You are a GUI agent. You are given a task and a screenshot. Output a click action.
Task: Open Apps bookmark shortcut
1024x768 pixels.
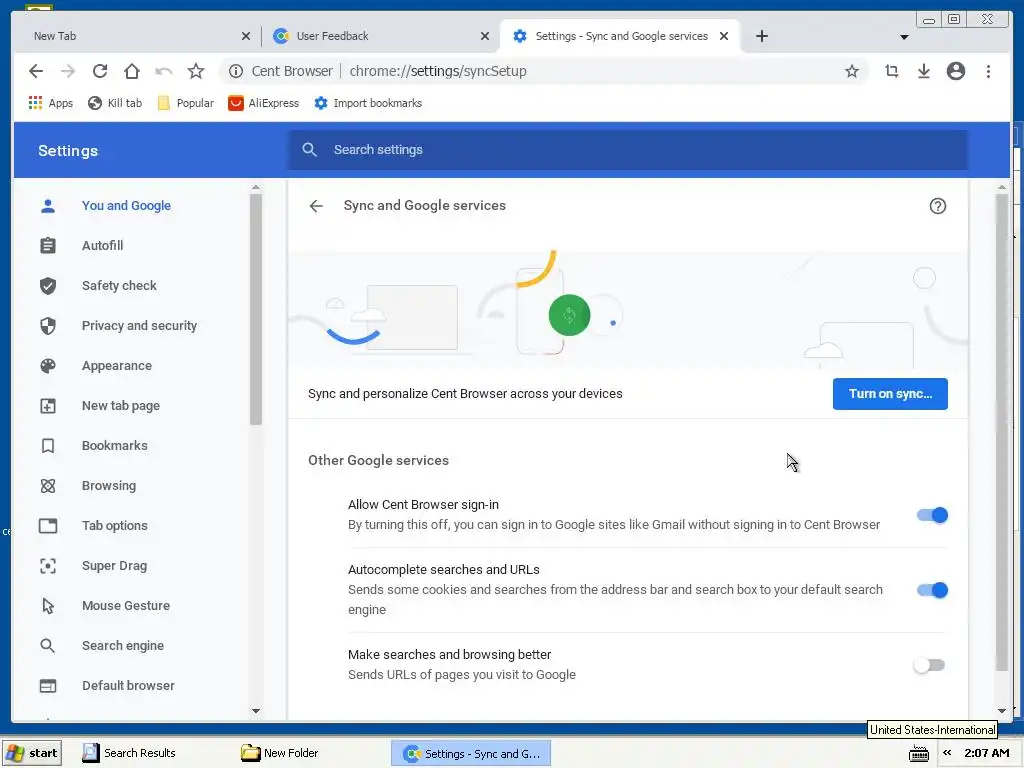tap(51, 103)
